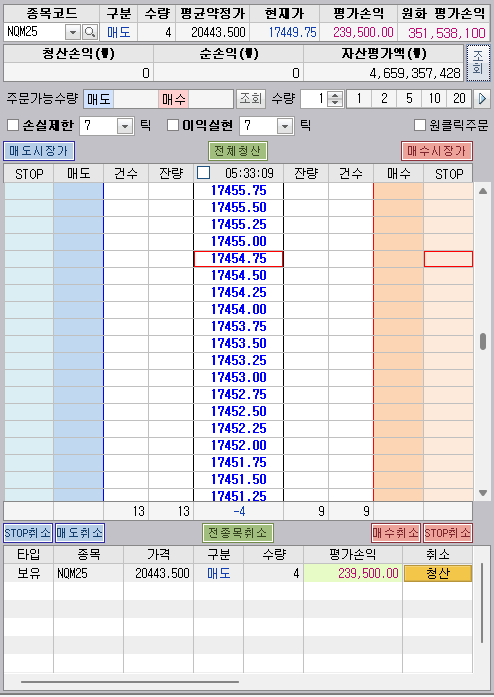Enable the 손실제한 stop-loss checkbox

click(x=13, y=125)
